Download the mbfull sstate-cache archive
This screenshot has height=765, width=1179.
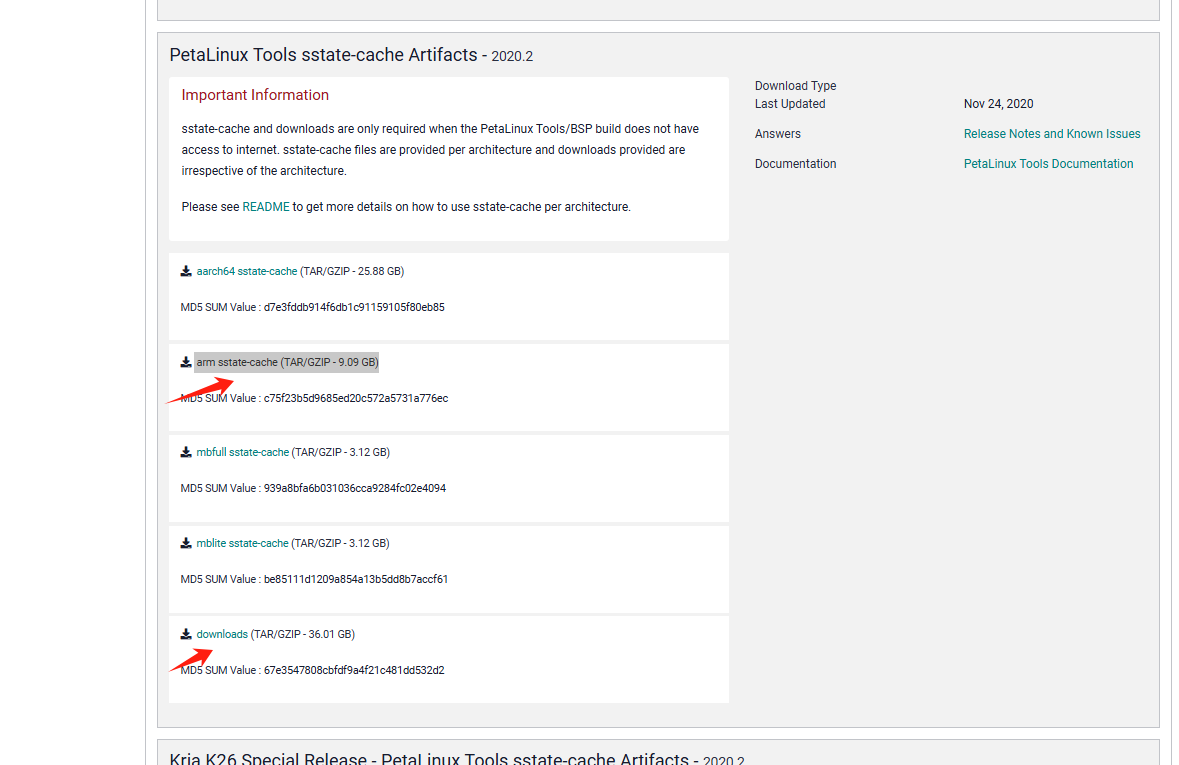[x=242, y=453]
